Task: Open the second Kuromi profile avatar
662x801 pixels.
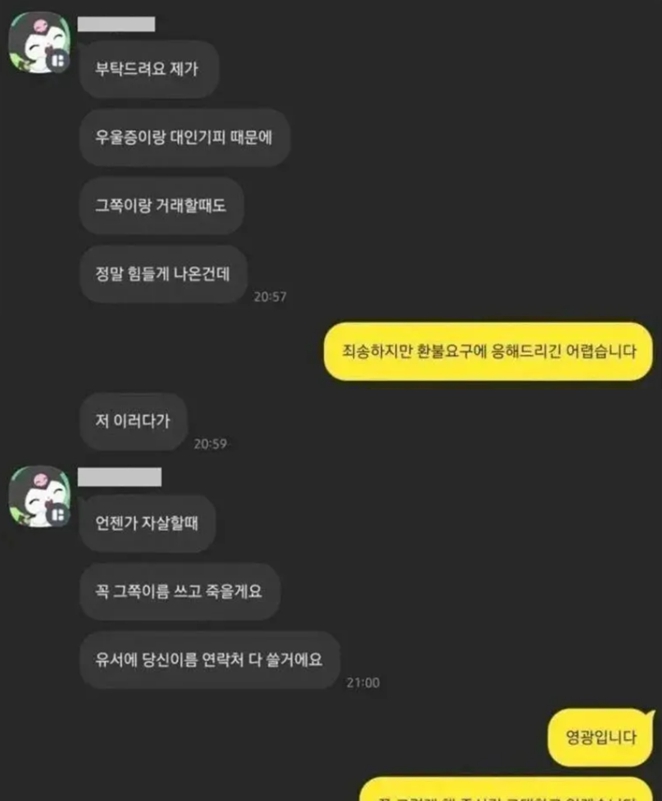Action: point(39,497)
